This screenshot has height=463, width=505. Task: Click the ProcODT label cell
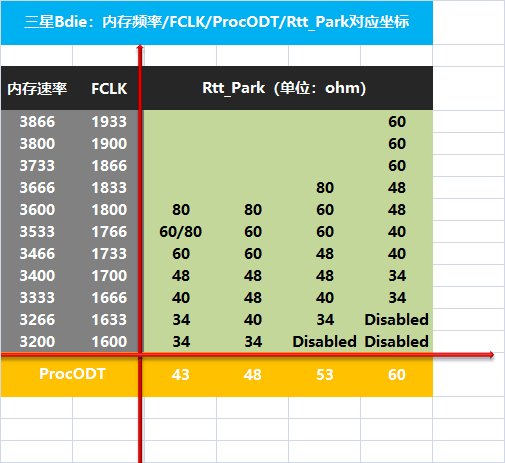coord(72,374)
